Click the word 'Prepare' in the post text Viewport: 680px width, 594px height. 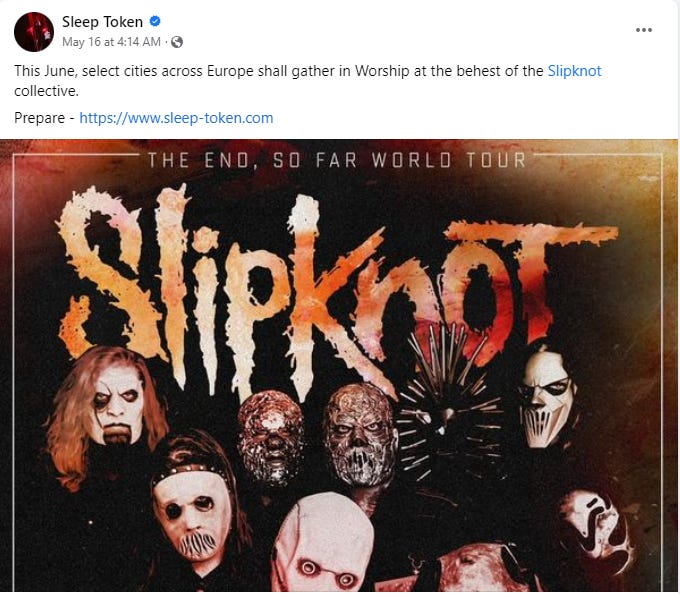coord(39,118)
